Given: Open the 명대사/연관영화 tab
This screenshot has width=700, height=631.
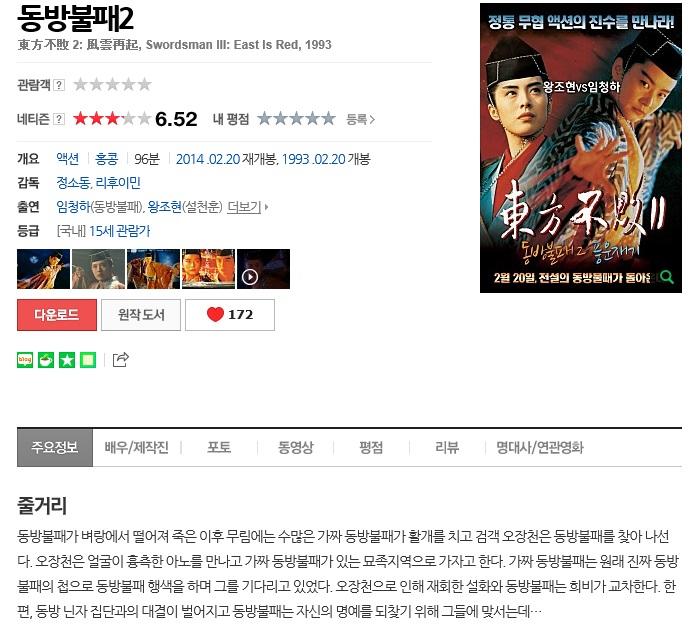Looking at the screenshot, I should (540, 447).
